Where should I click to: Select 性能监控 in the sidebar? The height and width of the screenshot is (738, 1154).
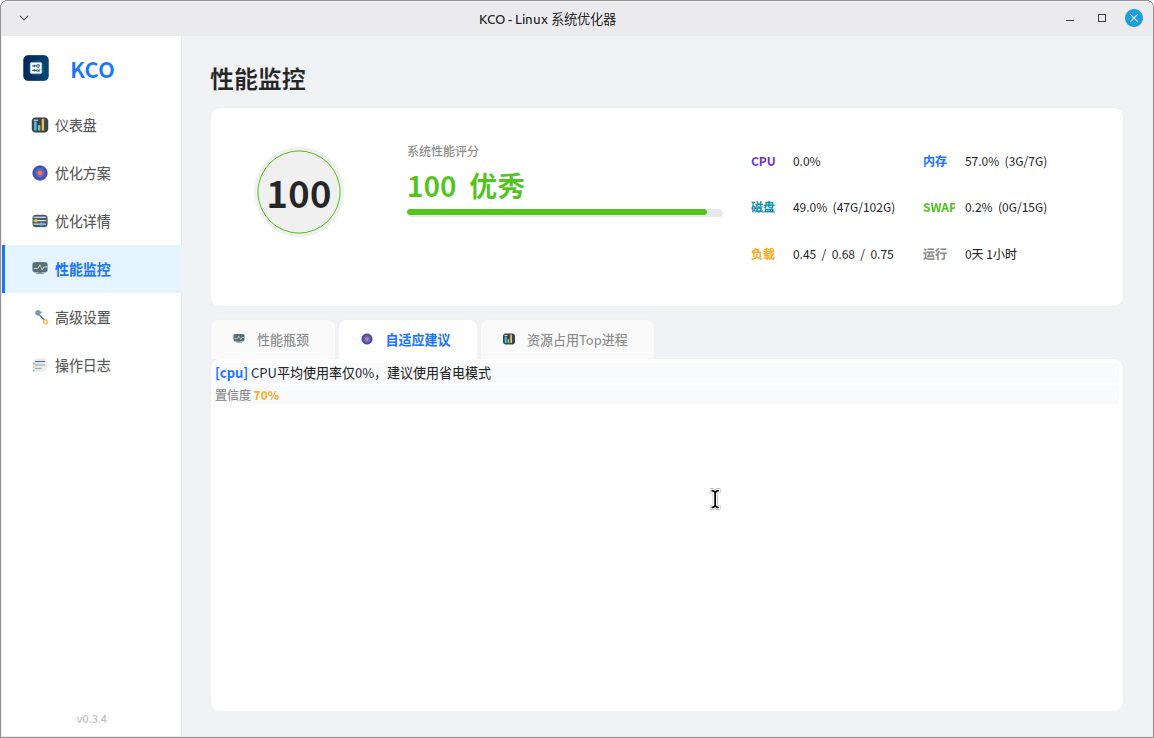point(92,269)
